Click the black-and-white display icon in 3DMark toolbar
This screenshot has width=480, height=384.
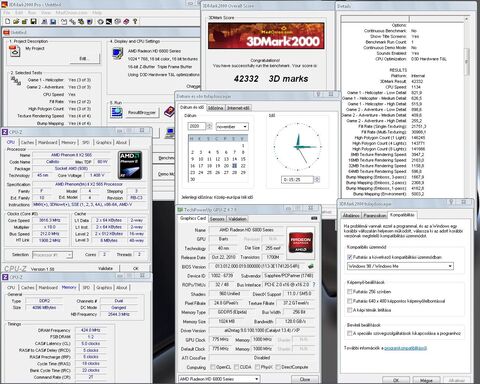click(x=109, y=21)
